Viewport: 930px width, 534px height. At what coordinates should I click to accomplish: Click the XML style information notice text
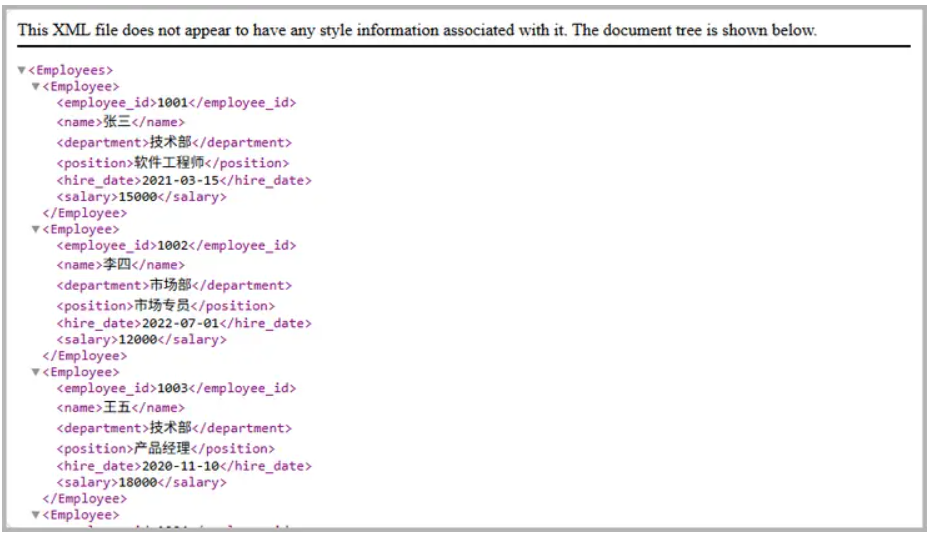[x=417, y=31]
